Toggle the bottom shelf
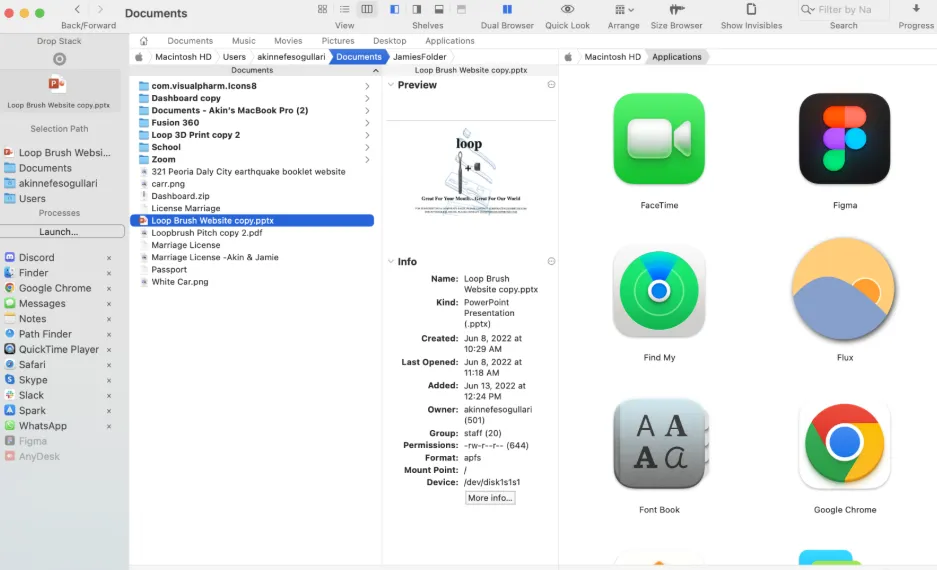937x570 pixels. click(439, 9)
